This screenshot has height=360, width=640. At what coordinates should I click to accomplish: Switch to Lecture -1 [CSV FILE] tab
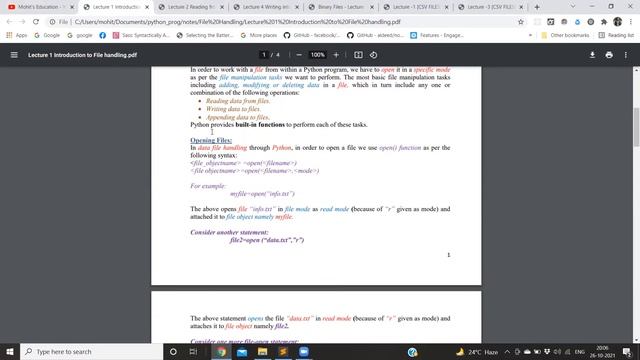416,7
